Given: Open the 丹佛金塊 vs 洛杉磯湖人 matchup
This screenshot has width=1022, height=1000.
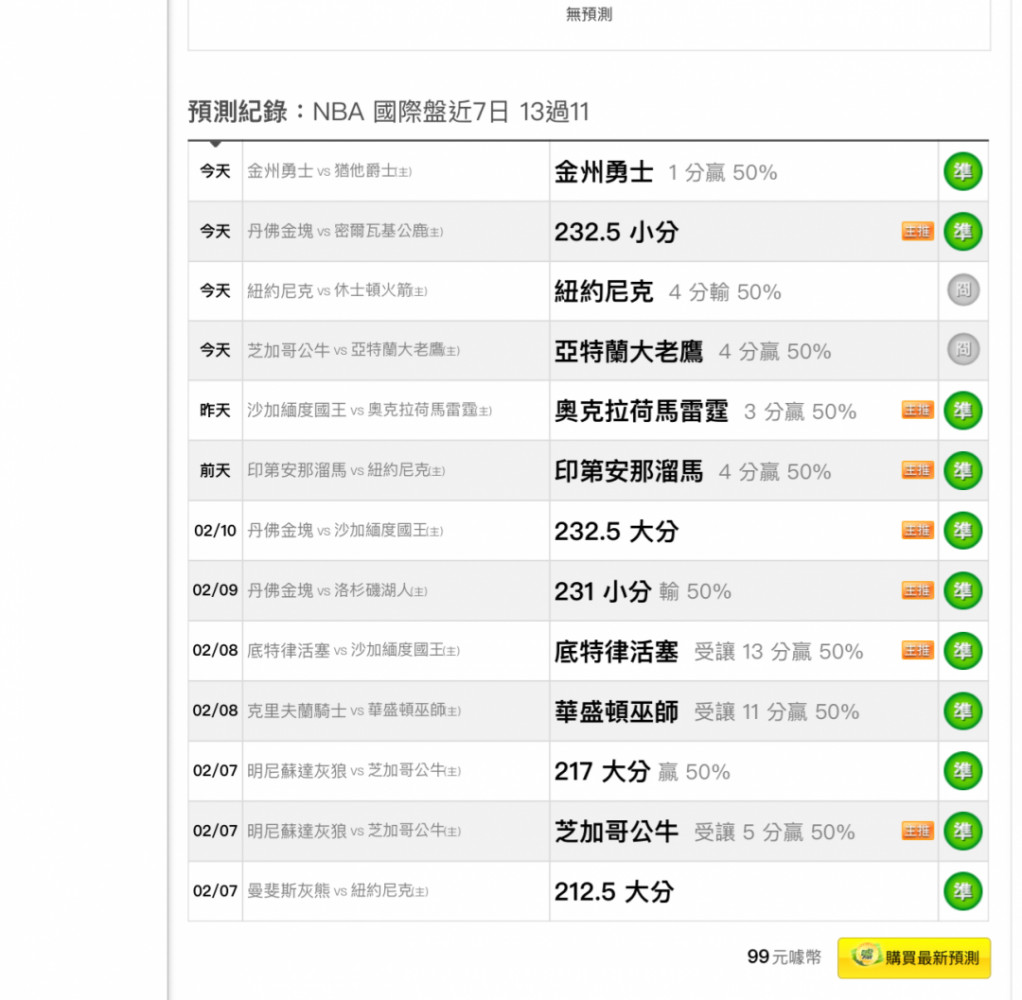Looking at the screenshot, I should point(337,591).
